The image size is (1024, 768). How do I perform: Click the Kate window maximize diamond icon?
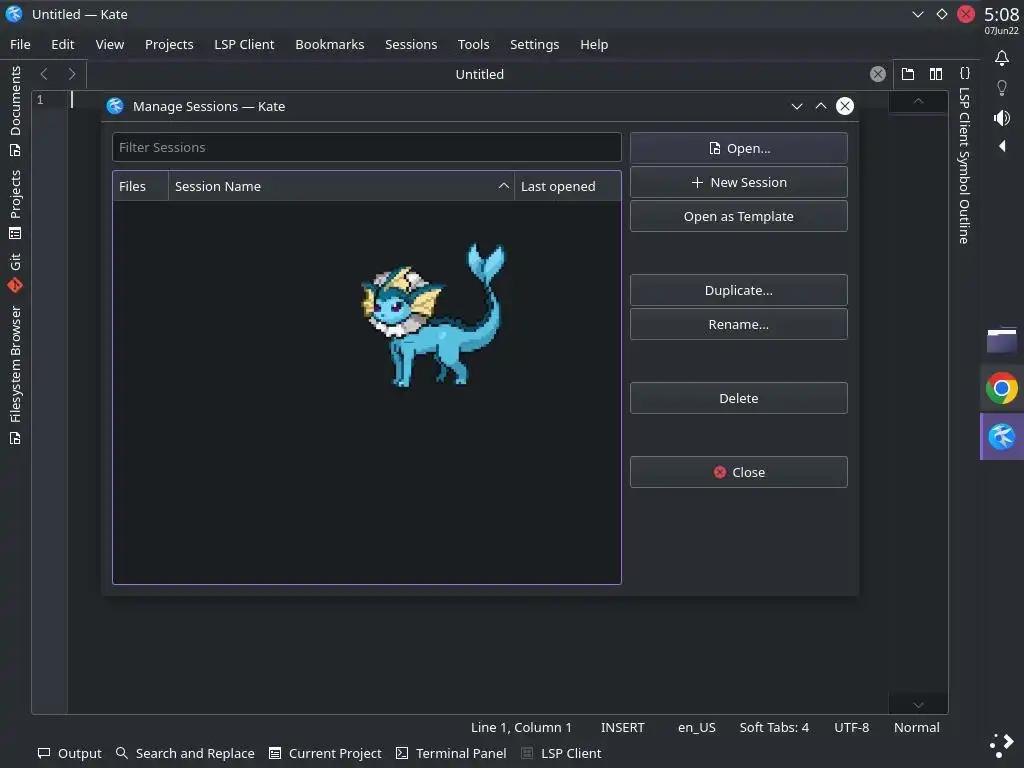coord(942,14)
